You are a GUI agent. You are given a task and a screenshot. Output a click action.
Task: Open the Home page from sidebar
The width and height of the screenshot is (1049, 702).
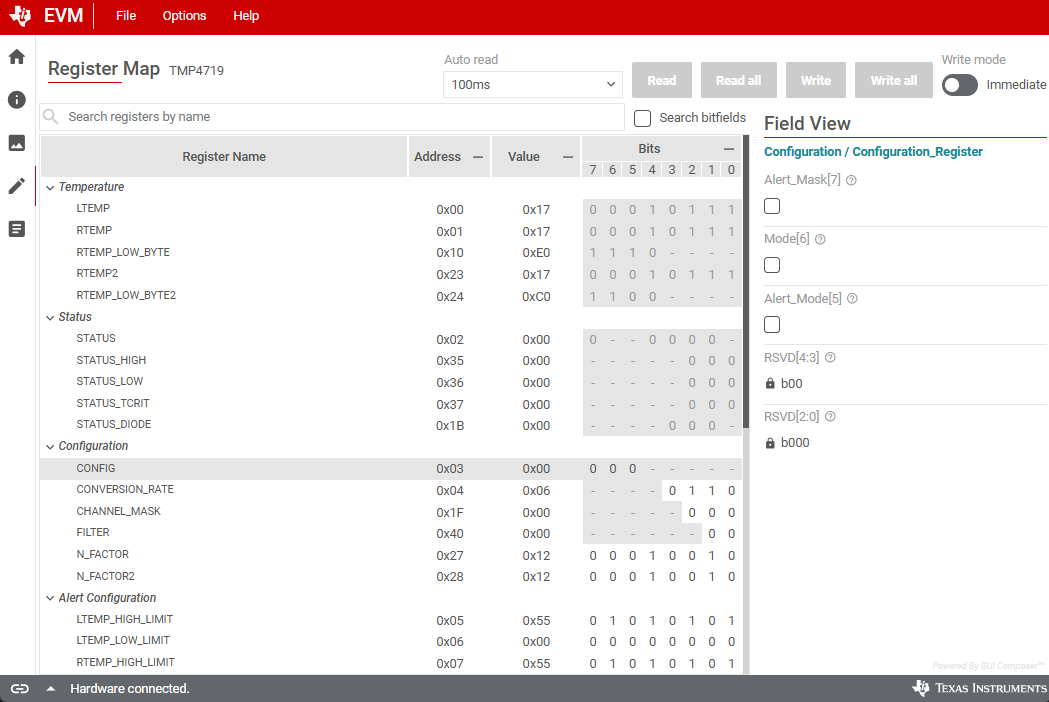[17, 57]
